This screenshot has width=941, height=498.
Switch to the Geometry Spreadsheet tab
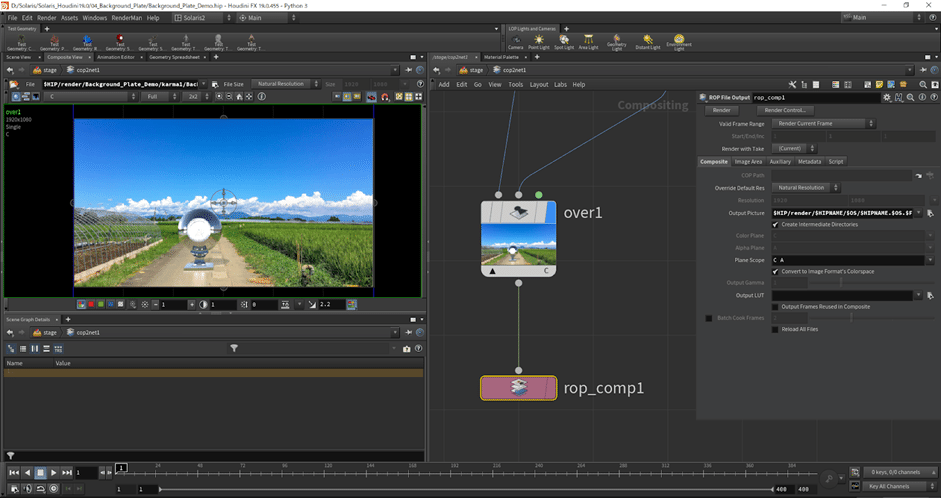tap(174, 57)
